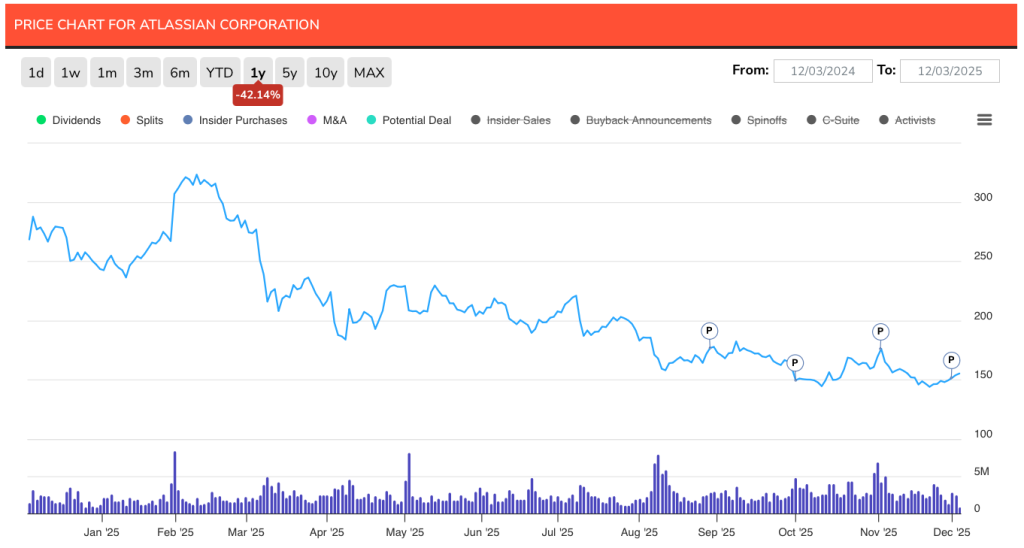Show the 5y price range
The height and width of the screenshot is (548, 1024).
[289, 73]
